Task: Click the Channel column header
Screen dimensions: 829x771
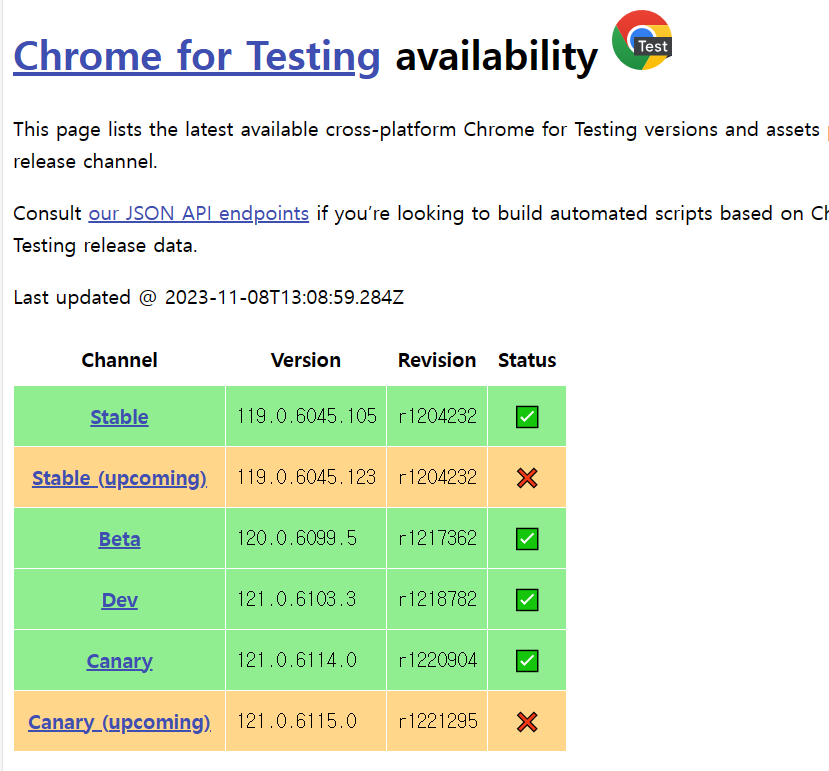Action: [119, 360]
